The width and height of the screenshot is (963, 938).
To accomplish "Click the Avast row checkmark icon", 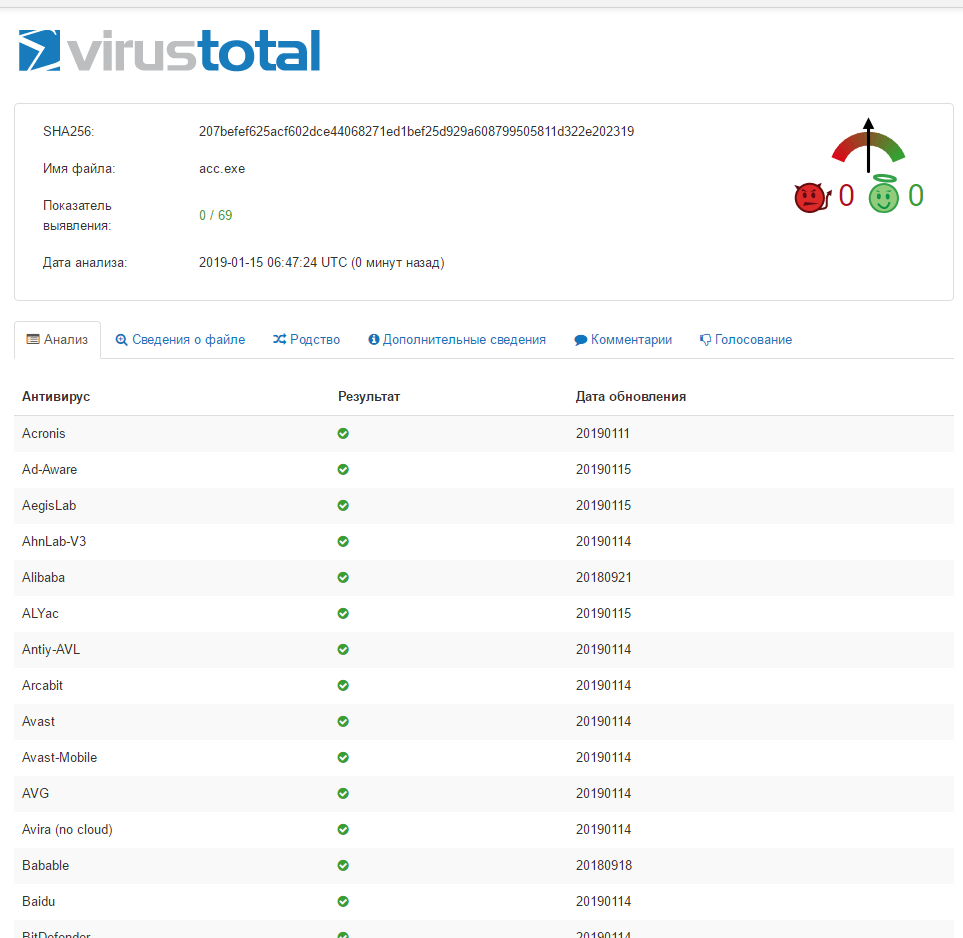I will coord(343,721).
